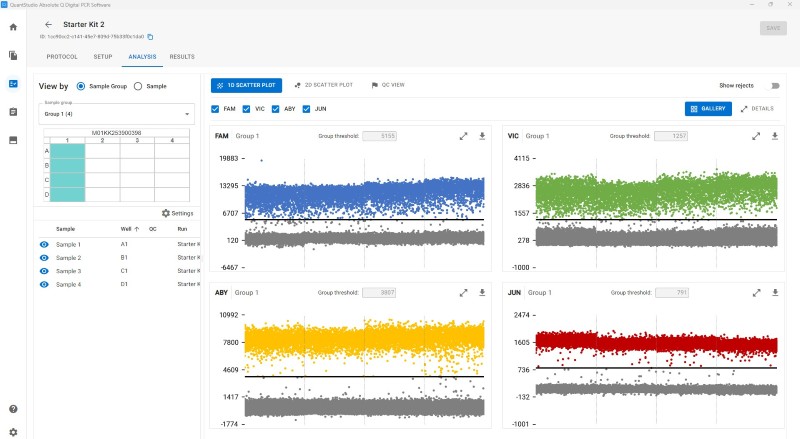
Task: Click the Home icon in left sidebar
Action: pos(13,27)
